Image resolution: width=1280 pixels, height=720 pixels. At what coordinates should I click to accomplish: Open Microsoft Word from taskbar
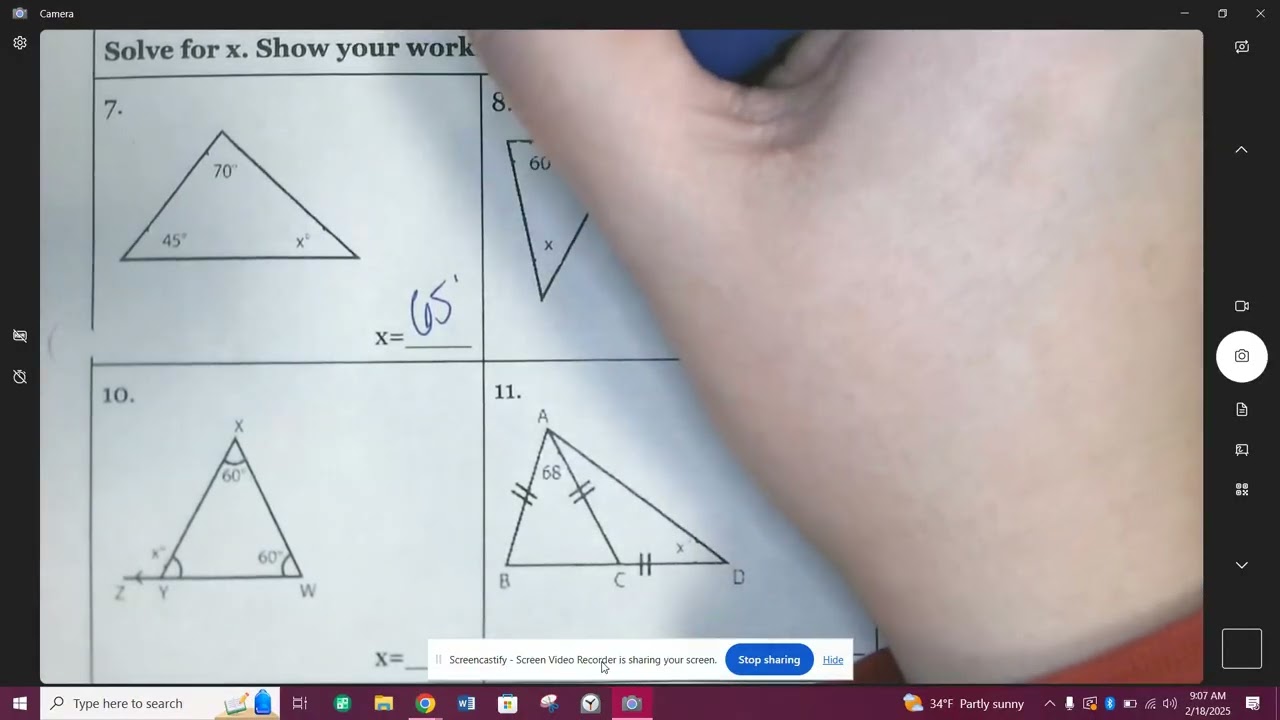pos(466,704)
